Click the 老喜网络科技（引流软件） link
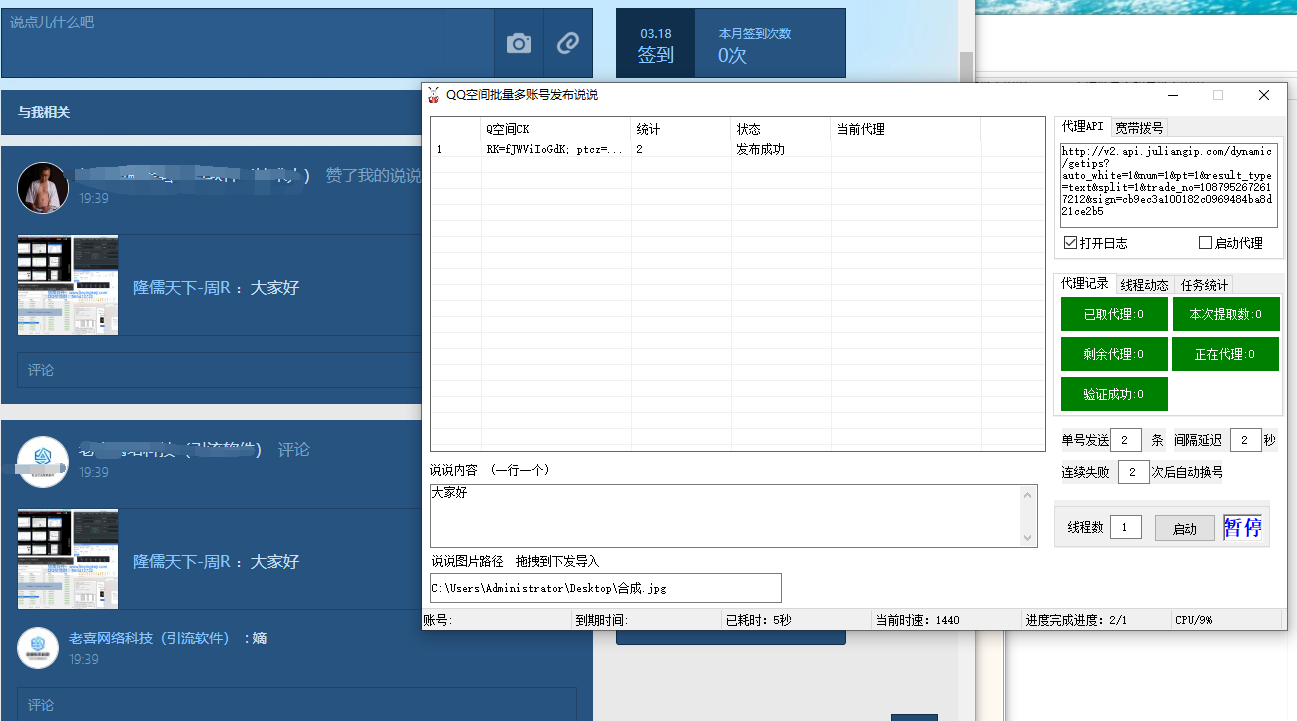 (x=149, y=638)
